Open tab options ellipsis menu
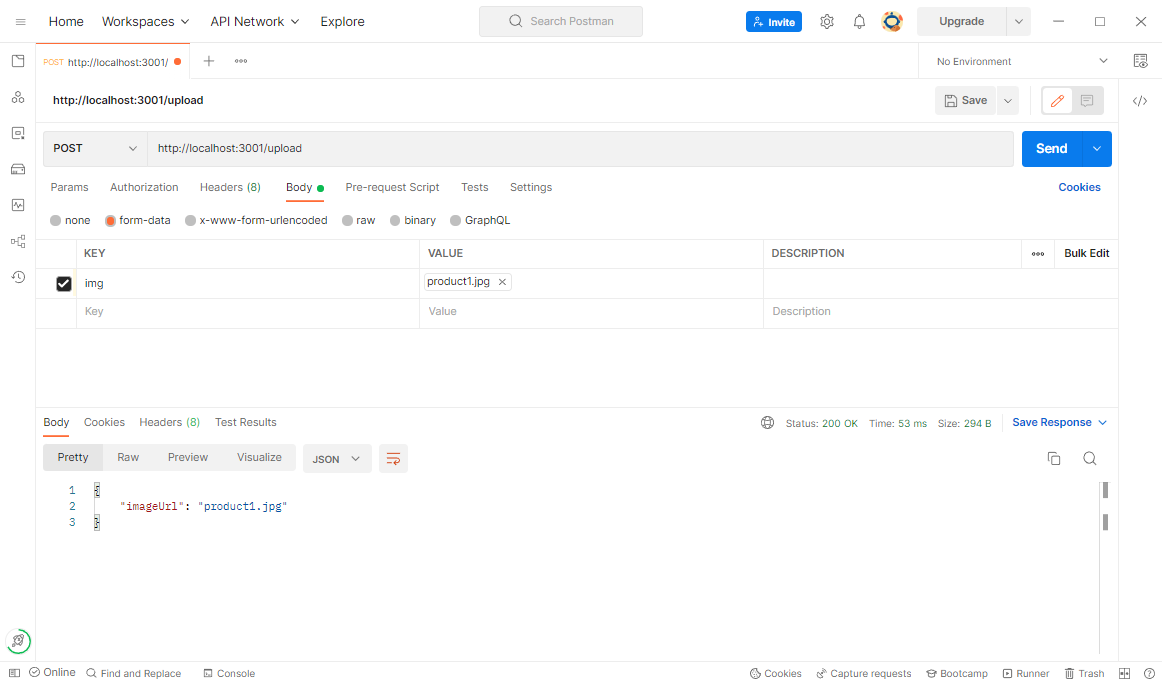This screenshot has height=684, width=1162. click(241, 61)
